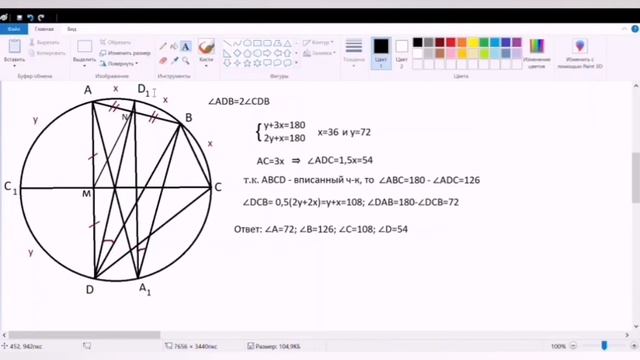Open Edit colors (Изменение цветов)
Screen dimensions: 640x360
537,53
